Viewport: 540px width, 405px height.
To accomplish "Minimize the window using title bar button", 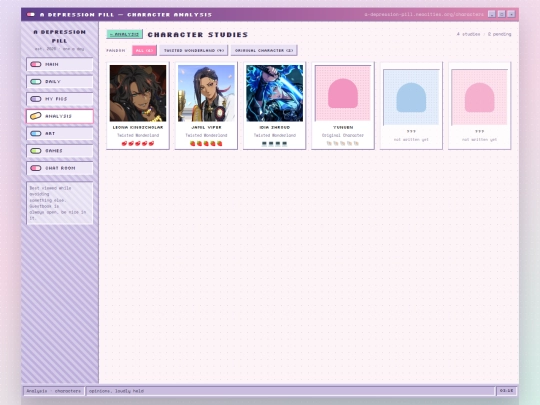I will pyautogui.click(x=491, y=14).
